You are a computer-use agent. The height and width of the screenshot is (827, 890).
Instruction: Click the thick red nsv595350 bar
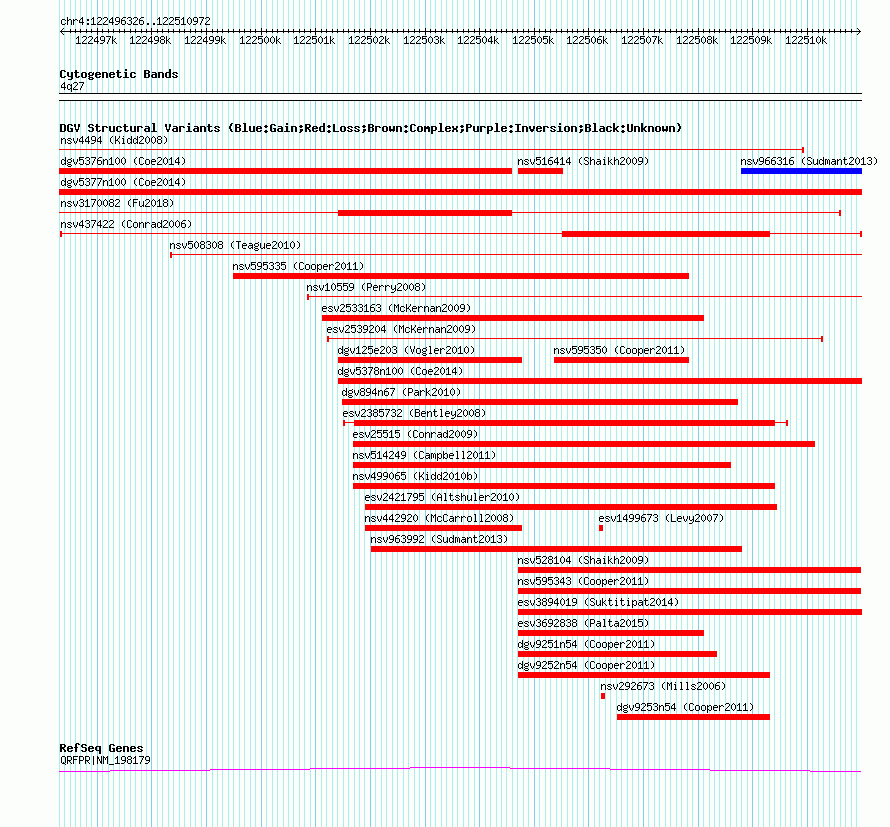click(x=621, y=360)
